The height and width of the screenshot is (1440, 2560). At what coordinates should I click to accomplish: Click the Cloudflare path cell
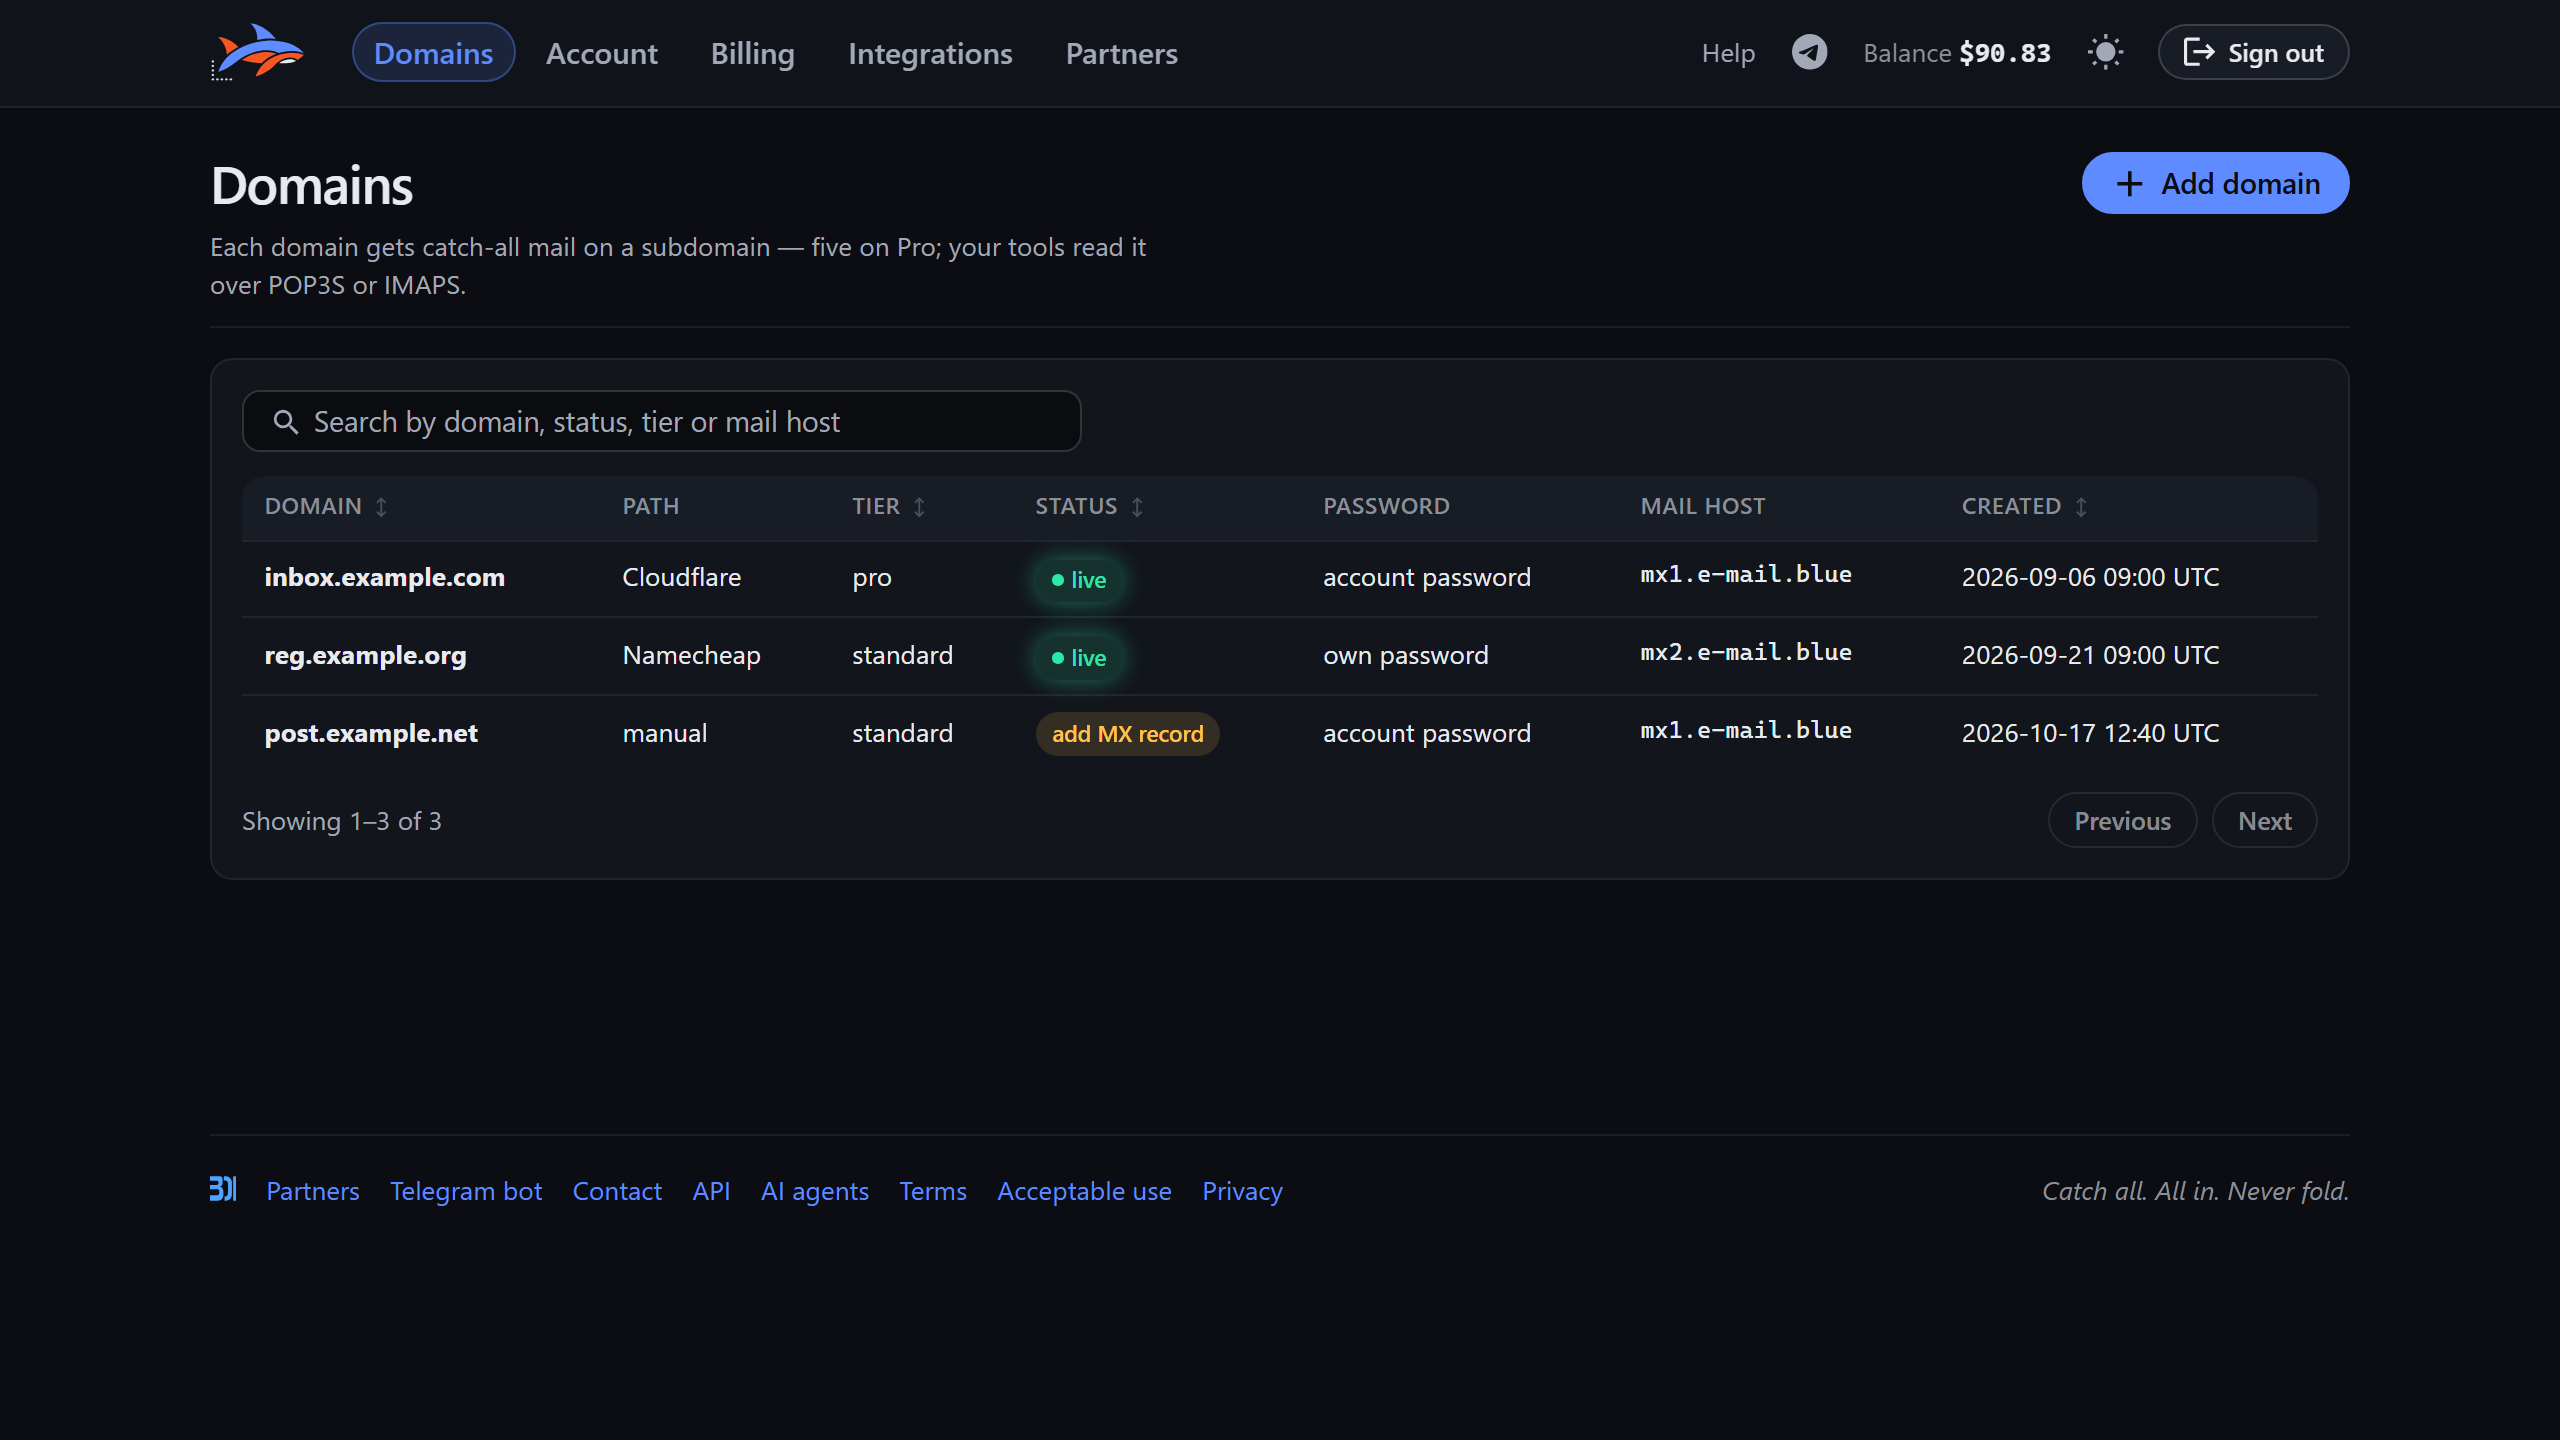(x=681, y=577)
